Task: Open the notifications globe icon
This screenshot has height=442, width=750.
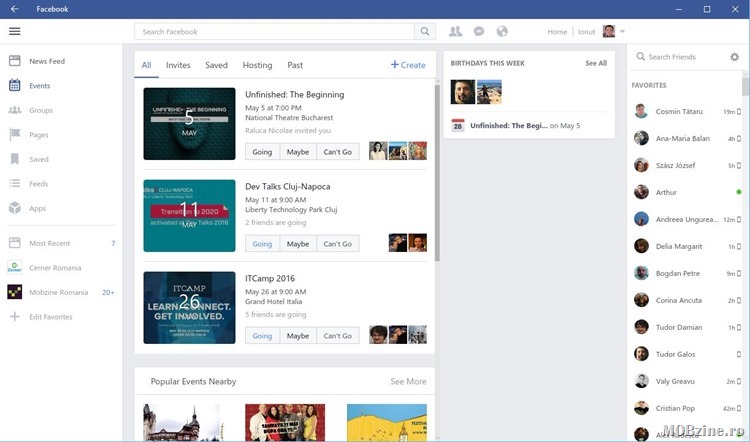Action: click(502, 32)
